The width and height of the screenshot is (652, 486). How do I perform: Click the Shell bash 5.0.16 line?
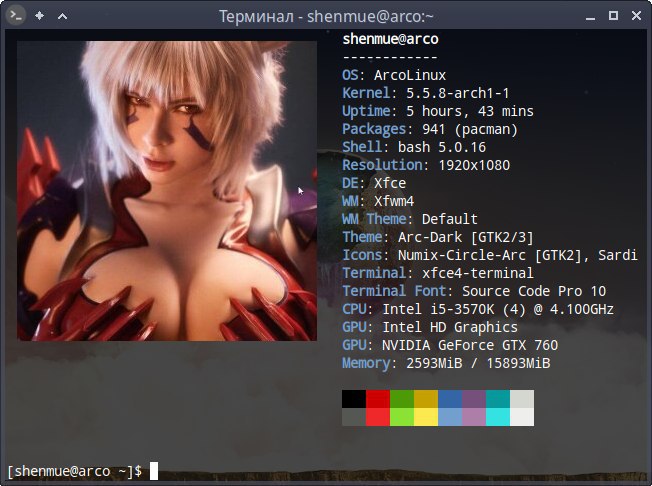pyautogui.click(x=414, y=147)
